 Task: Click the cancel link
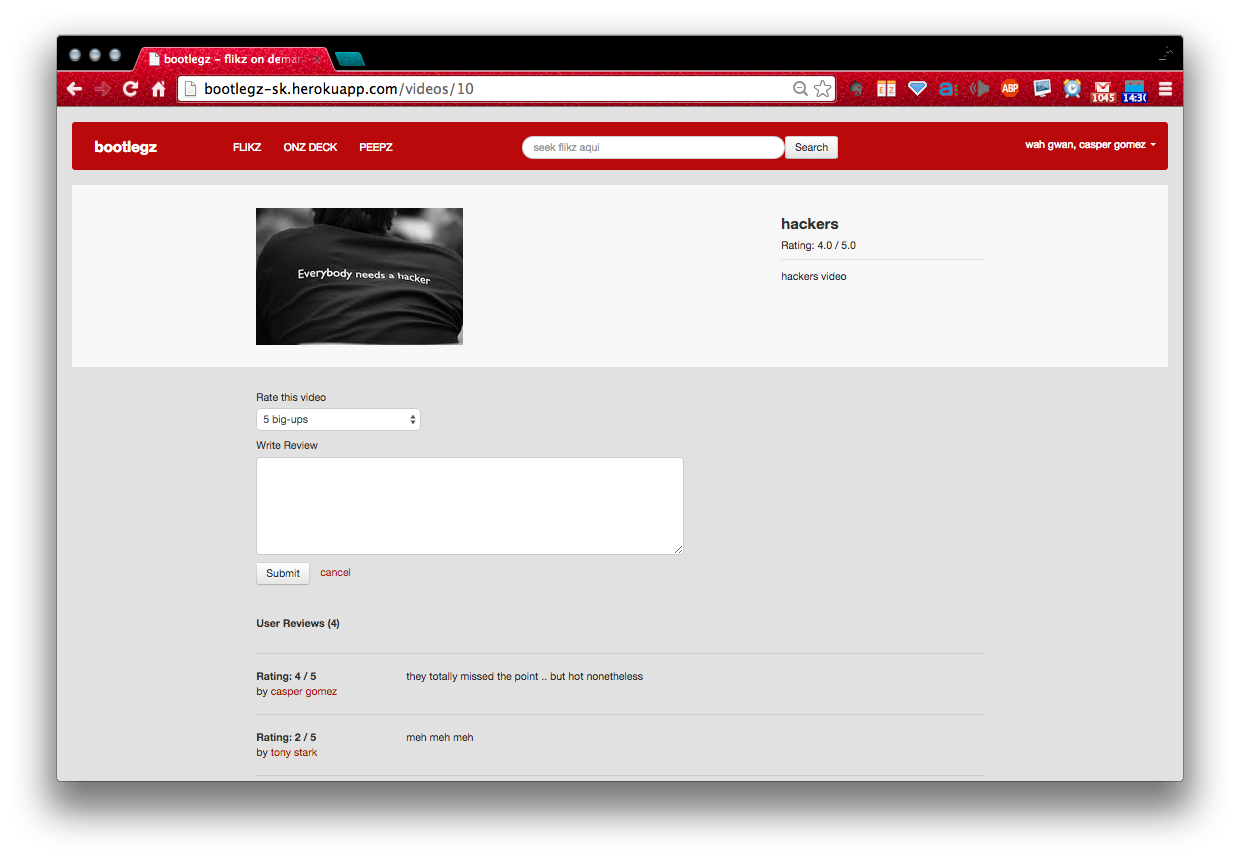(x=335, y=573)
